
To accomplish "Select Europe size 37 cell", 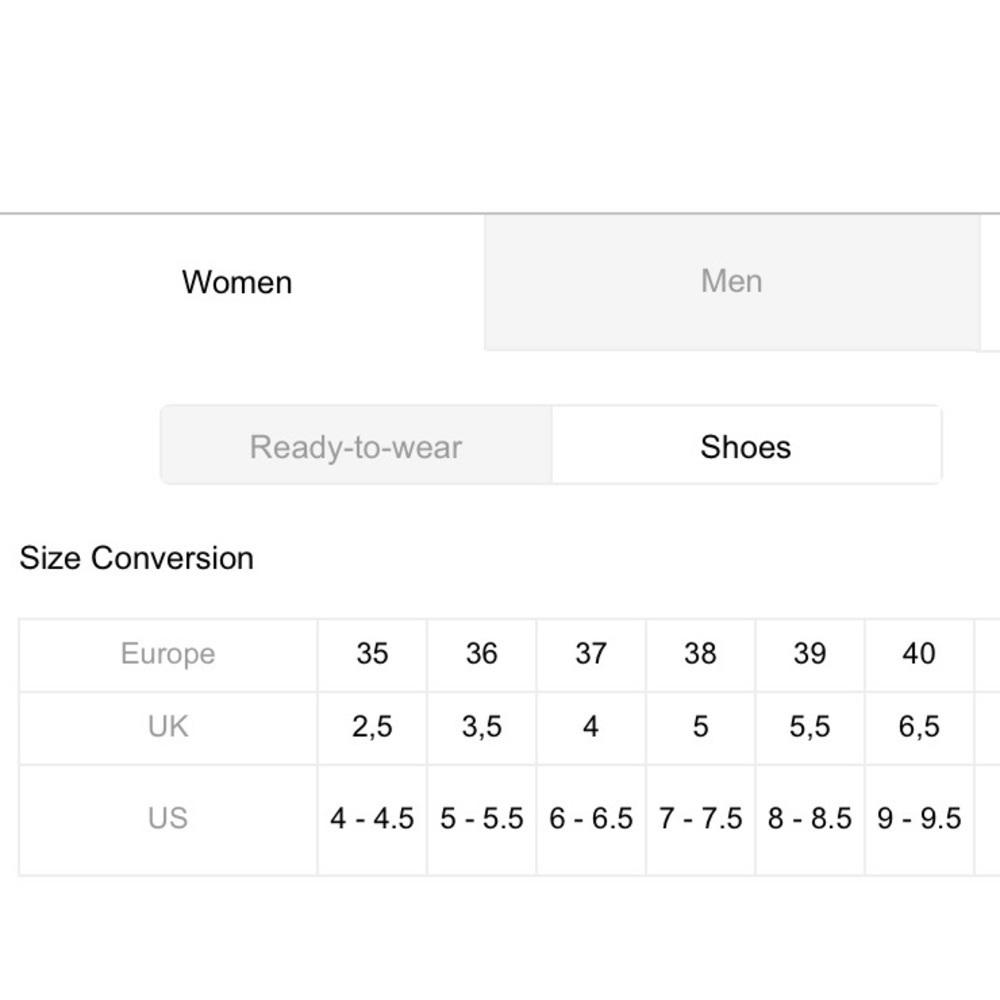I will pos(591,654).
